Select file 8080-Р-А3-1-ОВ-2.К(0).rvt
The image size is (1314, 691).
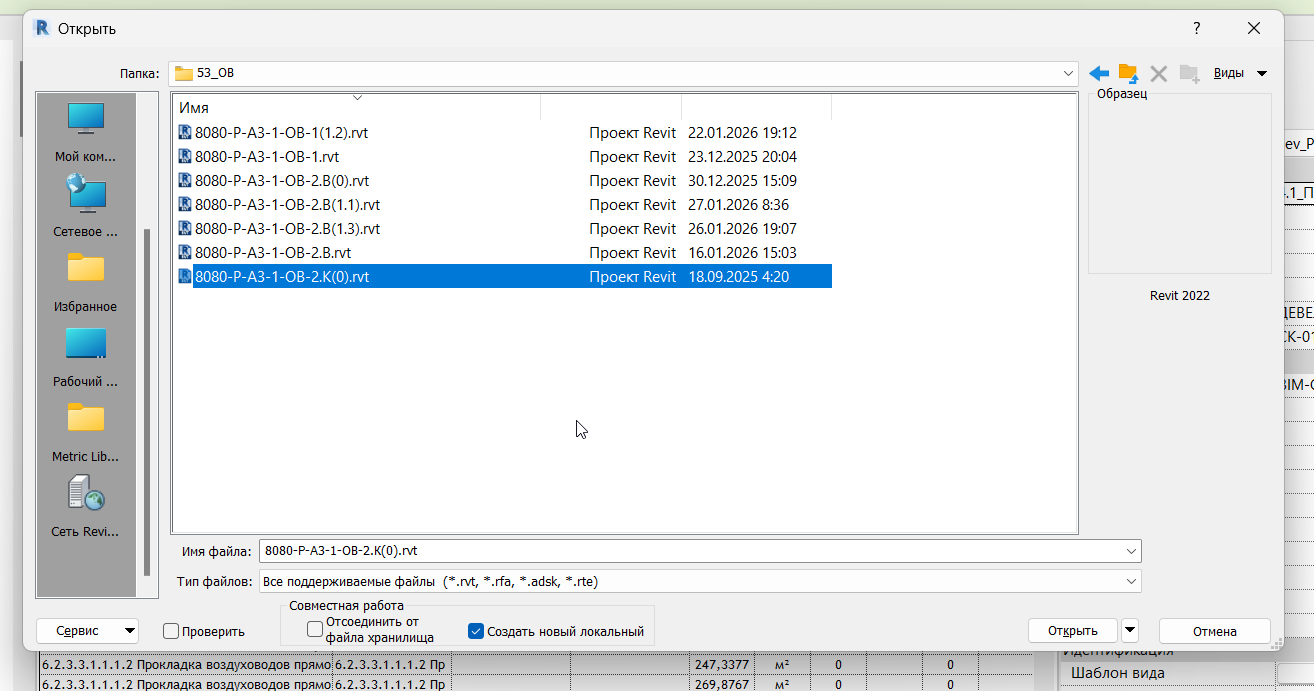point(282,276)
